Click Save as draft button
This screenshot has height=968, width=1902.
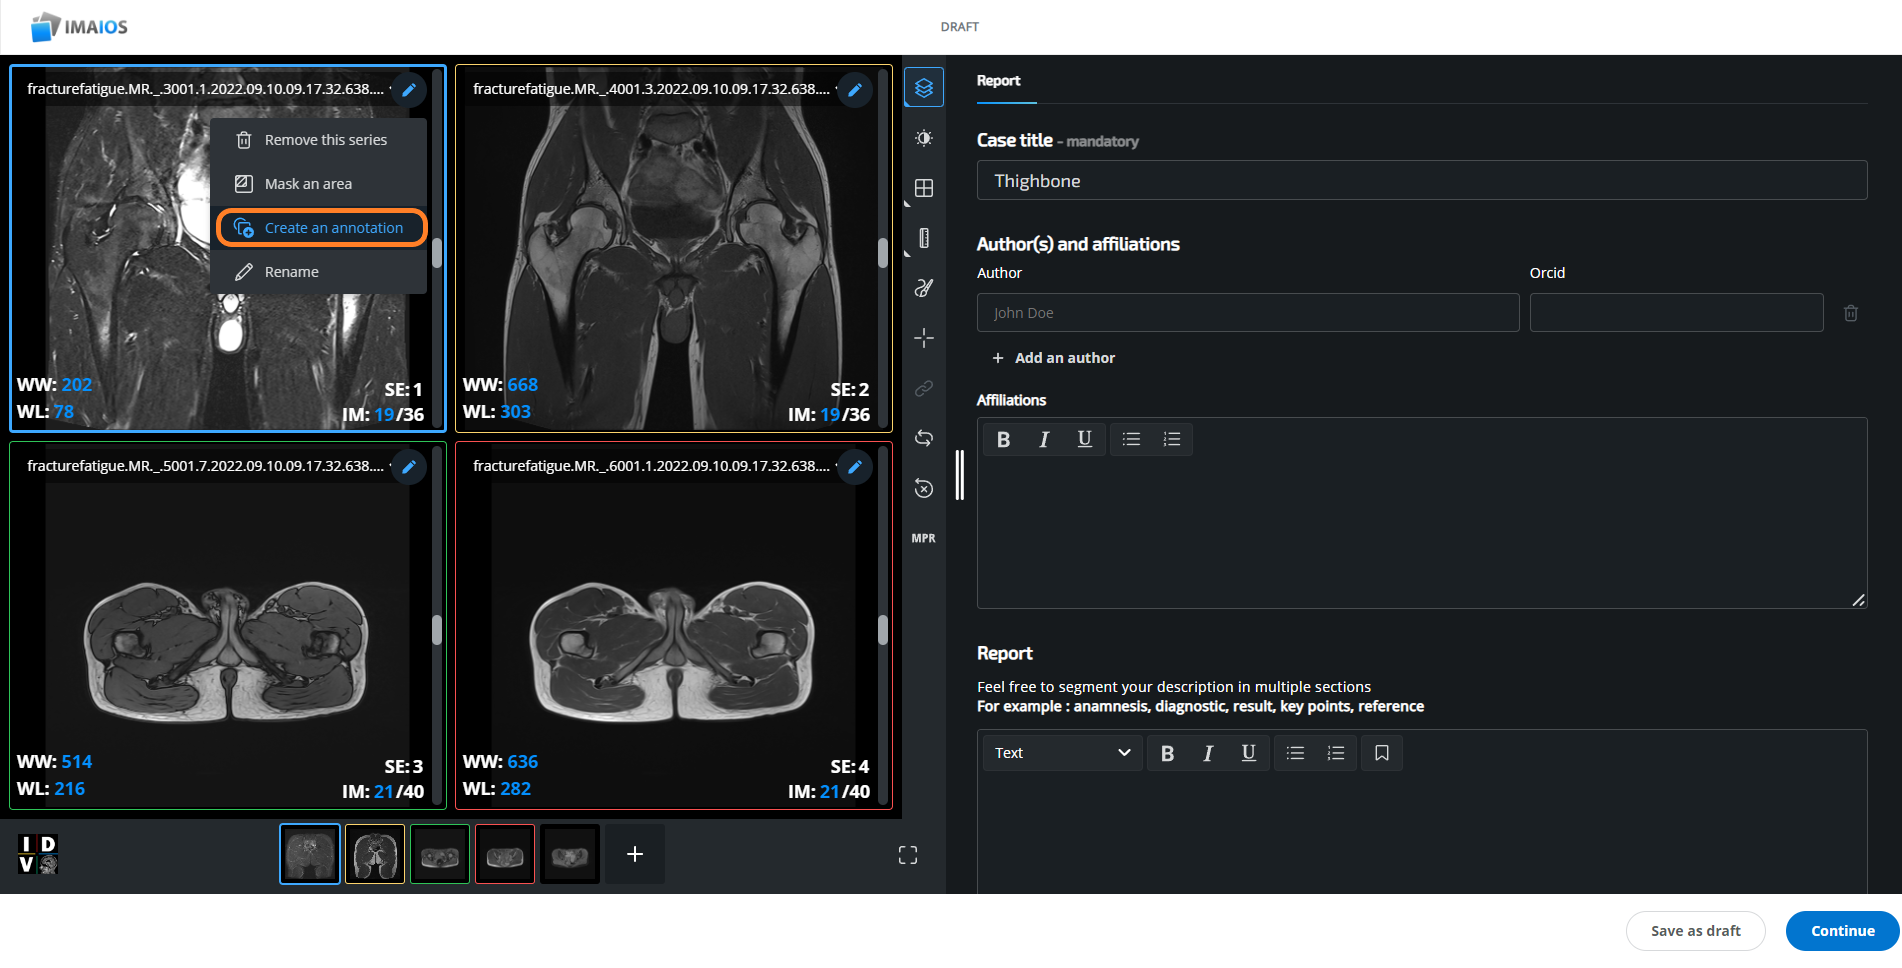pos(1695,931)
